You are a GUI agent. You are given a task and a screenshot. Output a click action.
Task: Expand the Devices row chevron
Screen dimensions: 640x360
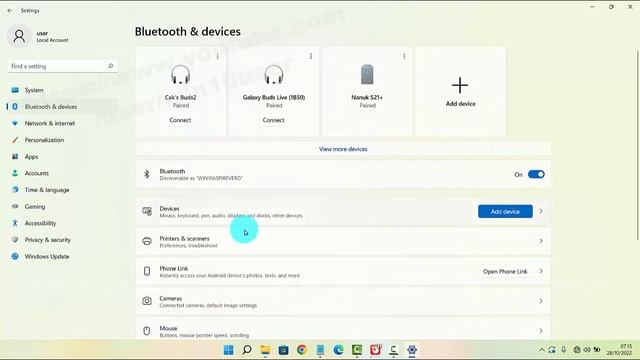541,211
